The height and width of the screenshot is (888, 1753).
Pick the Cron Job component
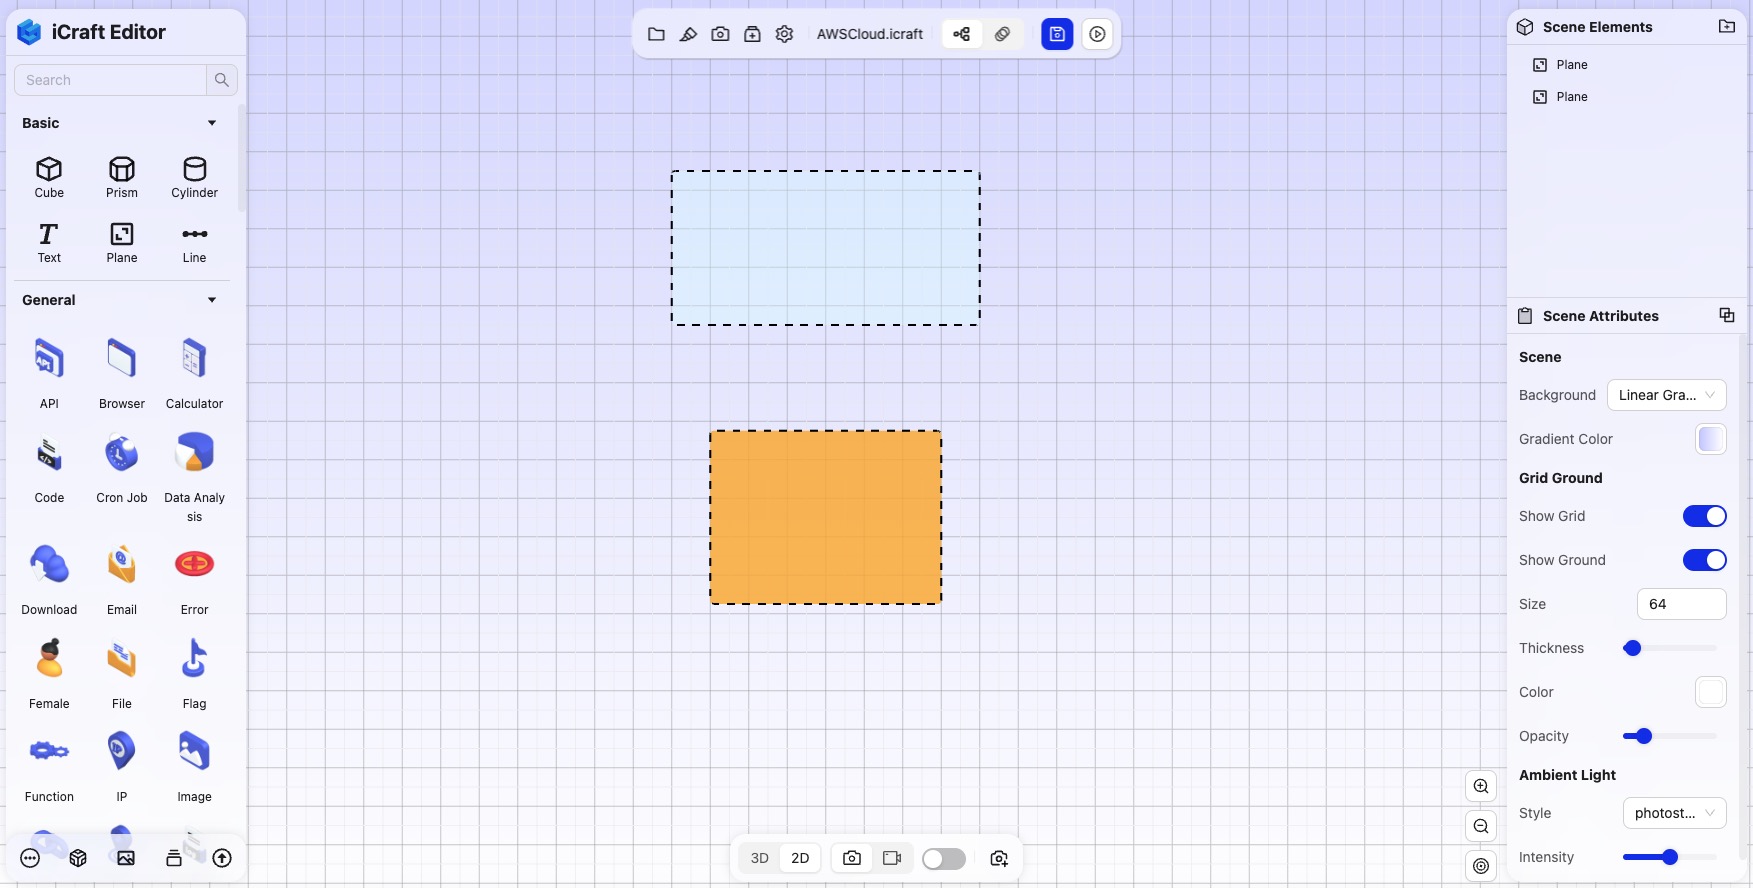coord(122,468)
